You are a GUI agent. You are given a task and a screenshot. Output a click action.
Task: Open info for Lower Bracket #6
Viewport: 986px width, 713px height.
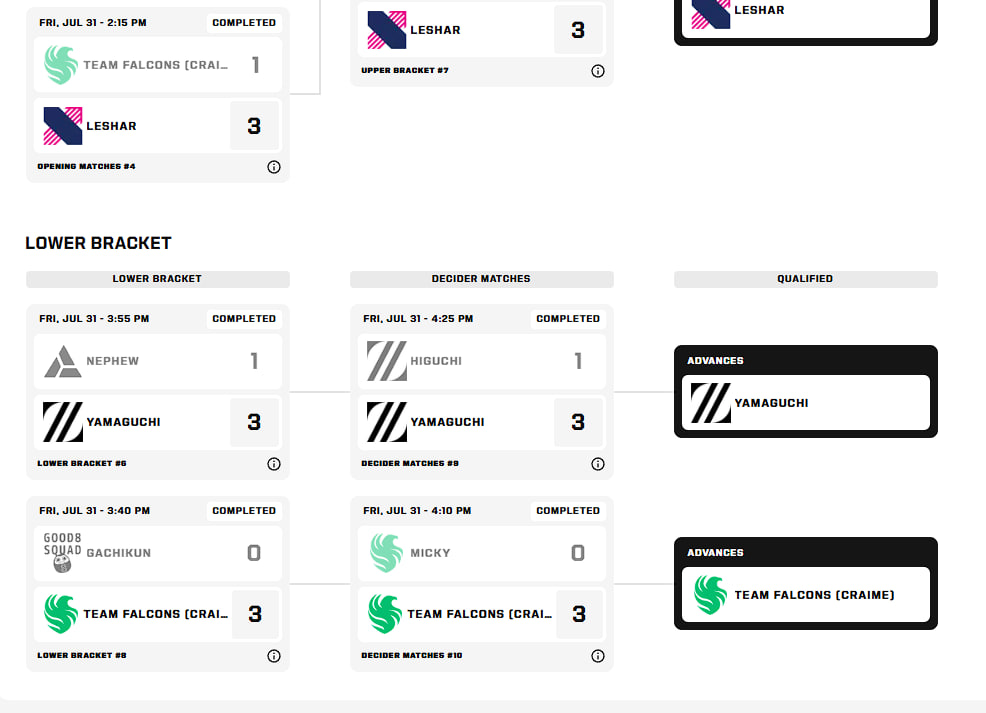[x=274, y=464]
